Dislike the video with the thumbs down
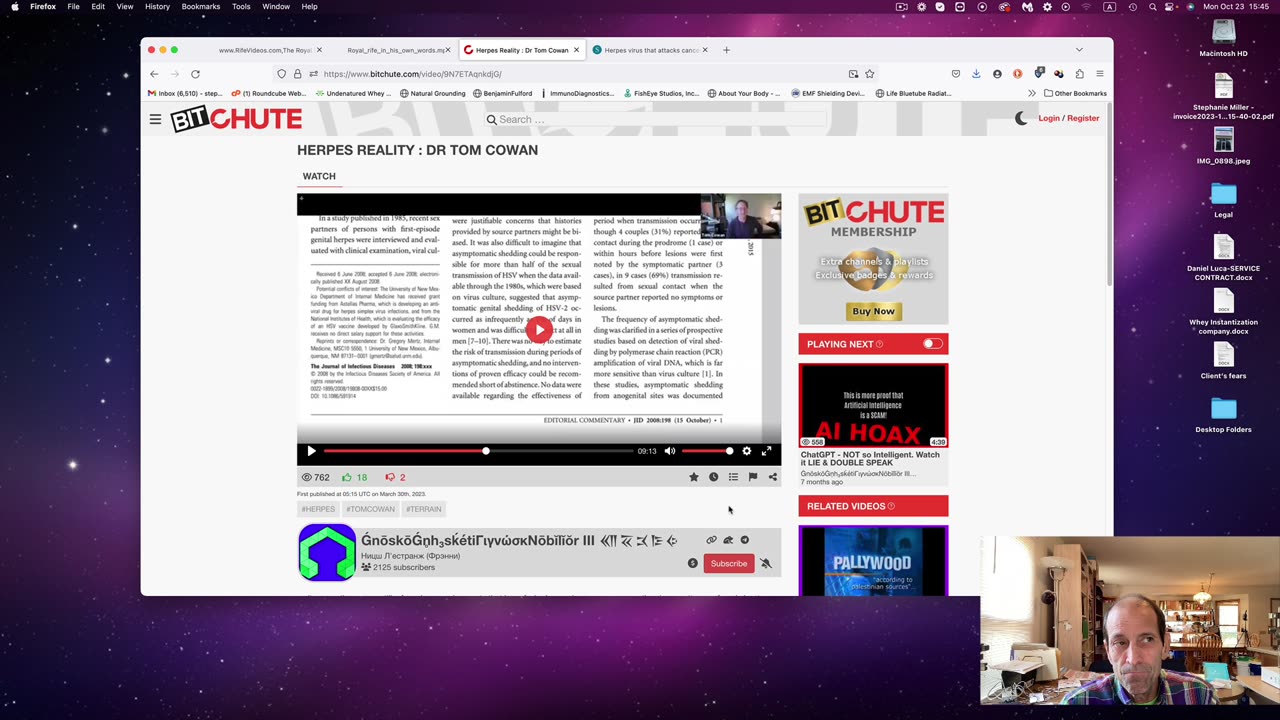Image resolution: width=1280 pixels, height=720 pixels. click(390, 477)
